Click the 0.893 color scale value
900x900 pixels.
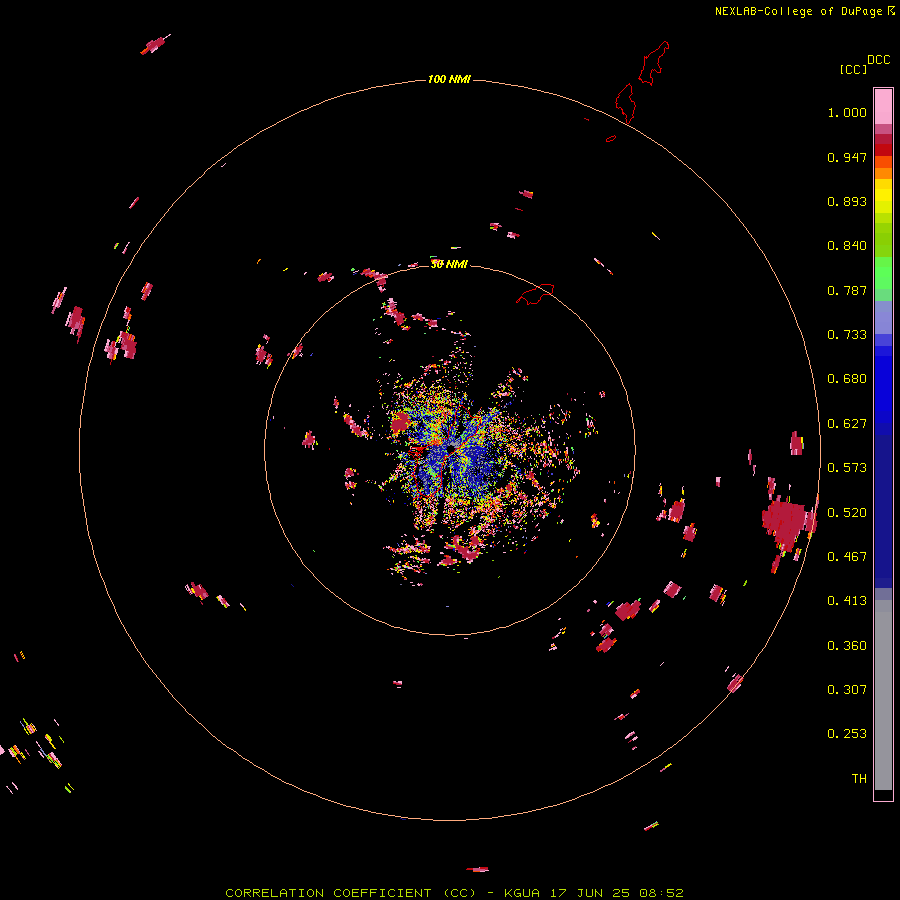tap(847, 201)
